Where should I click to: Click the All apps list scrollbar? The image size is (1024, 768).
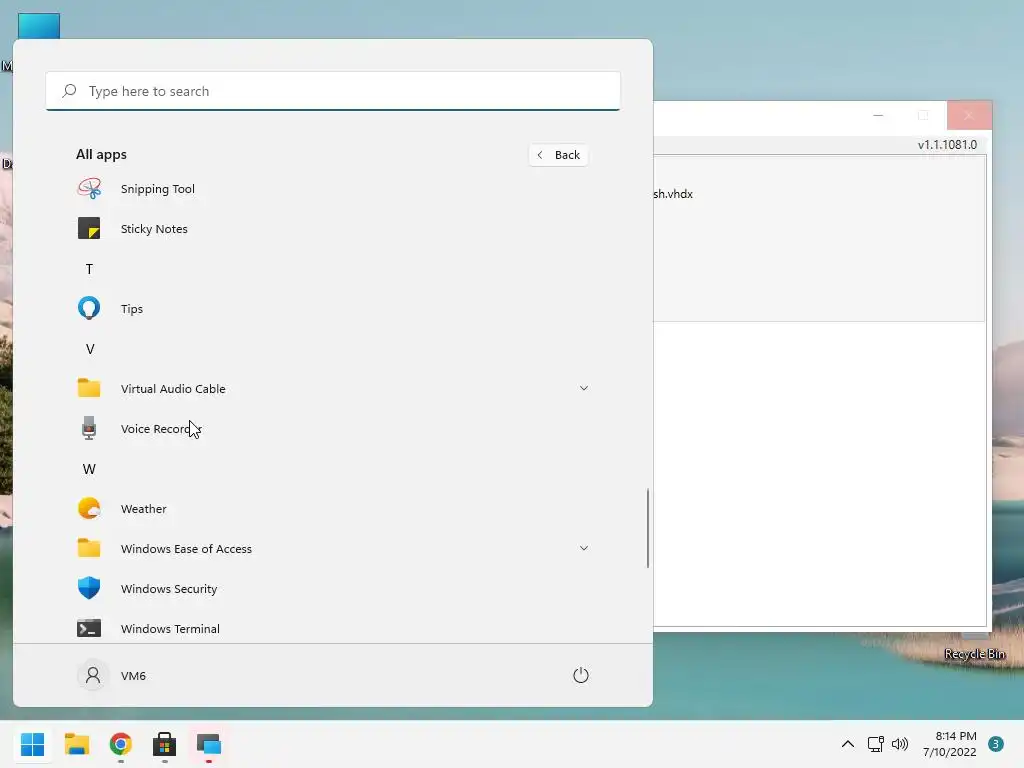tap(648, 528)
